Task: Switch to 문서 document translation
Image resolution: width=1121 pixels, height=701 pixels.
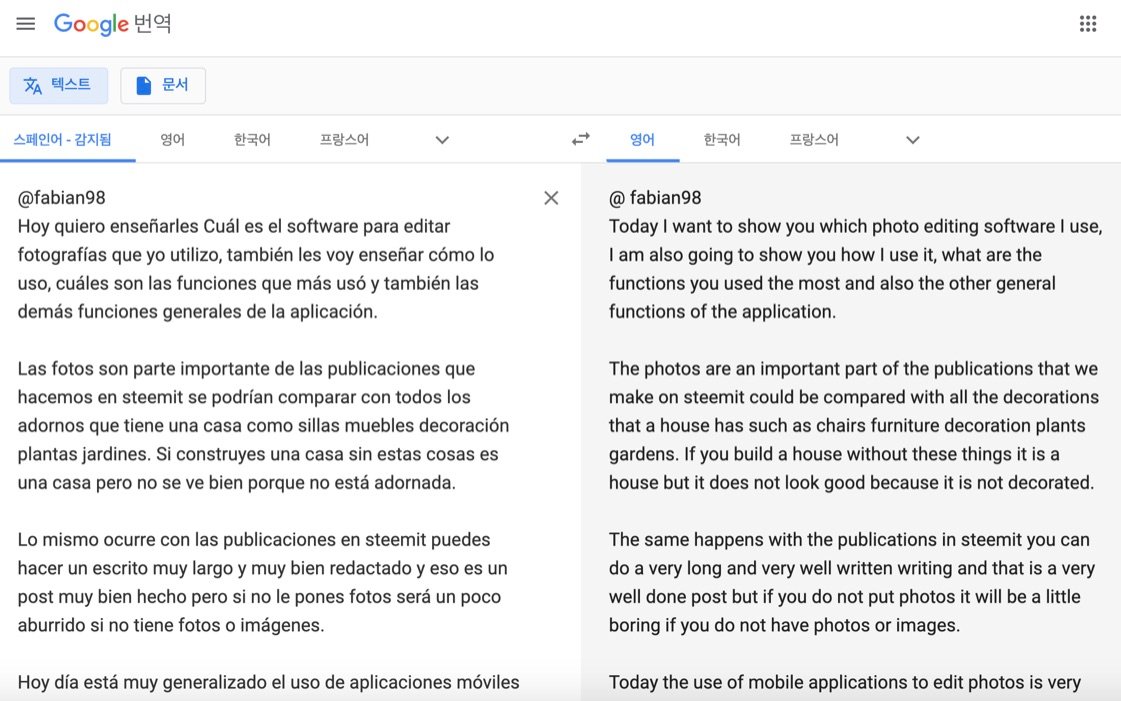Action: 163,86
